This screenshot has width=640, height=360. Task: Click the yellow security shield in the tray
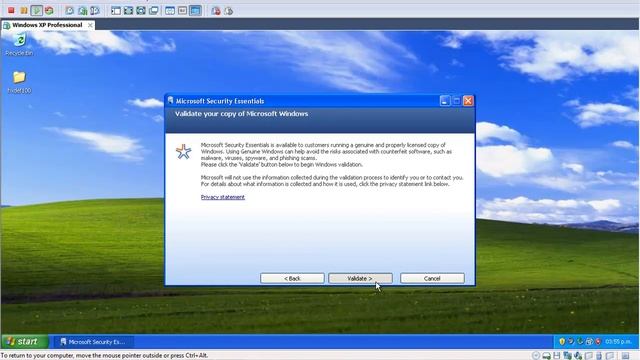point(562,341)
